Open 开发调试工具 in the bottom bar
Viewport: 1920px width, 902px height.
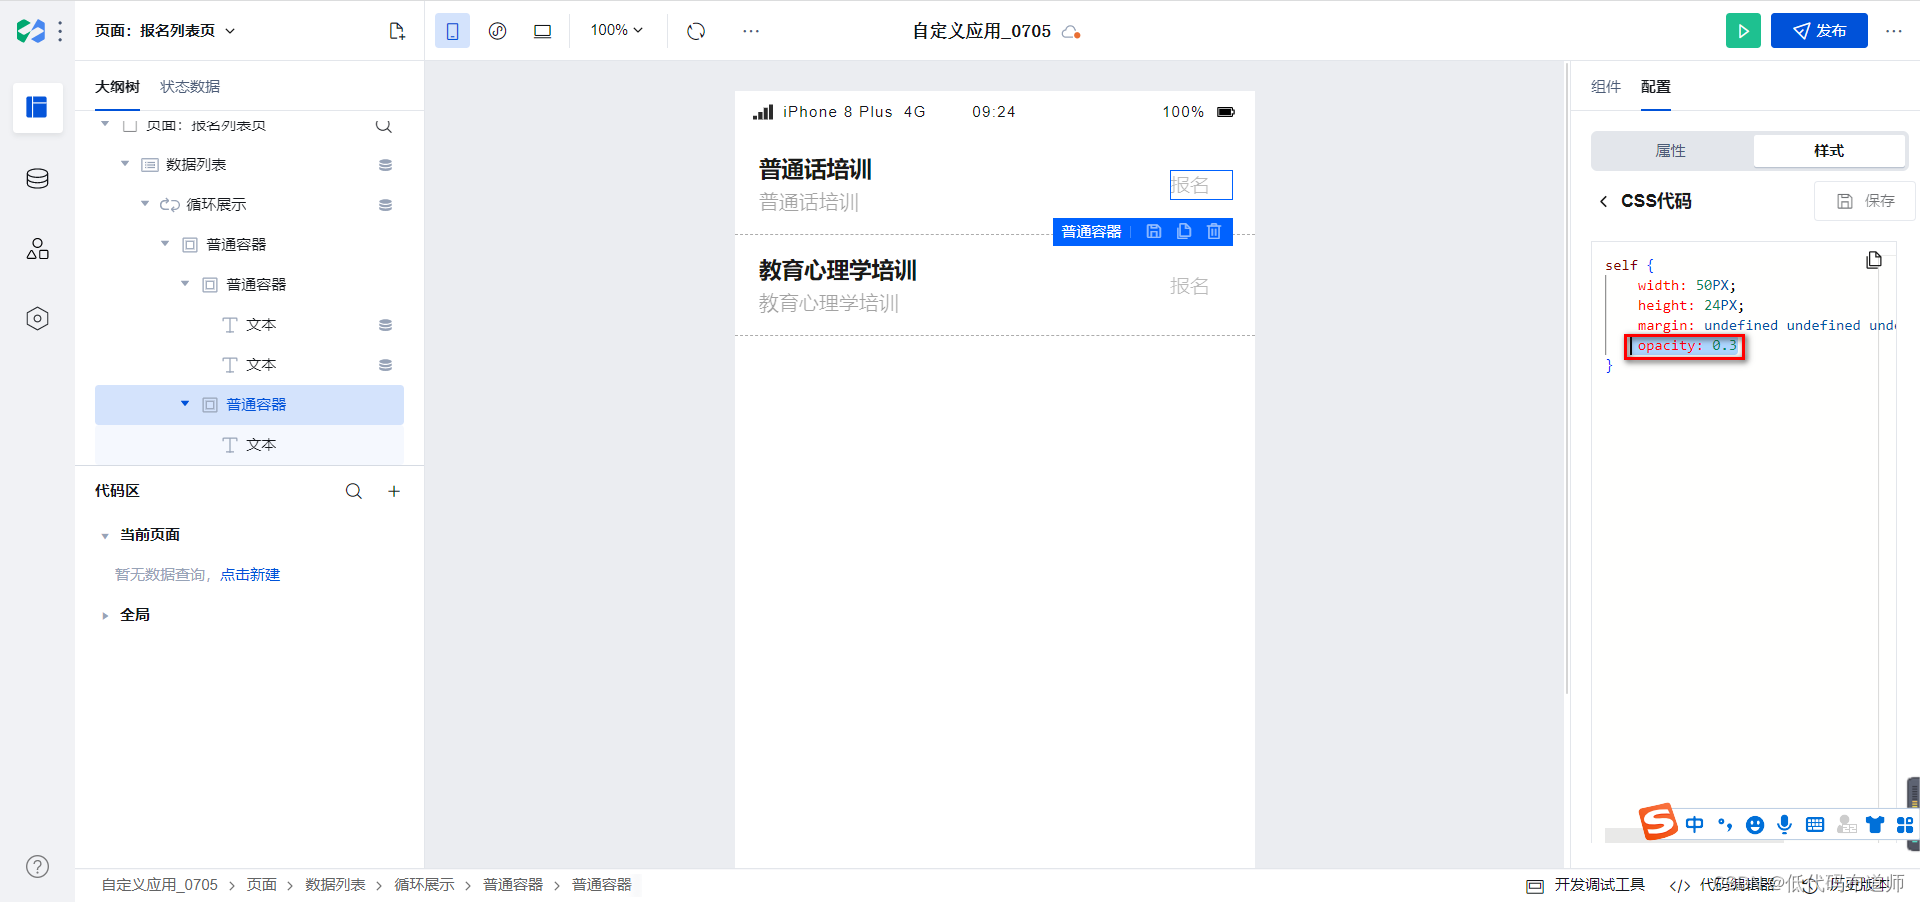point(1586,885)
